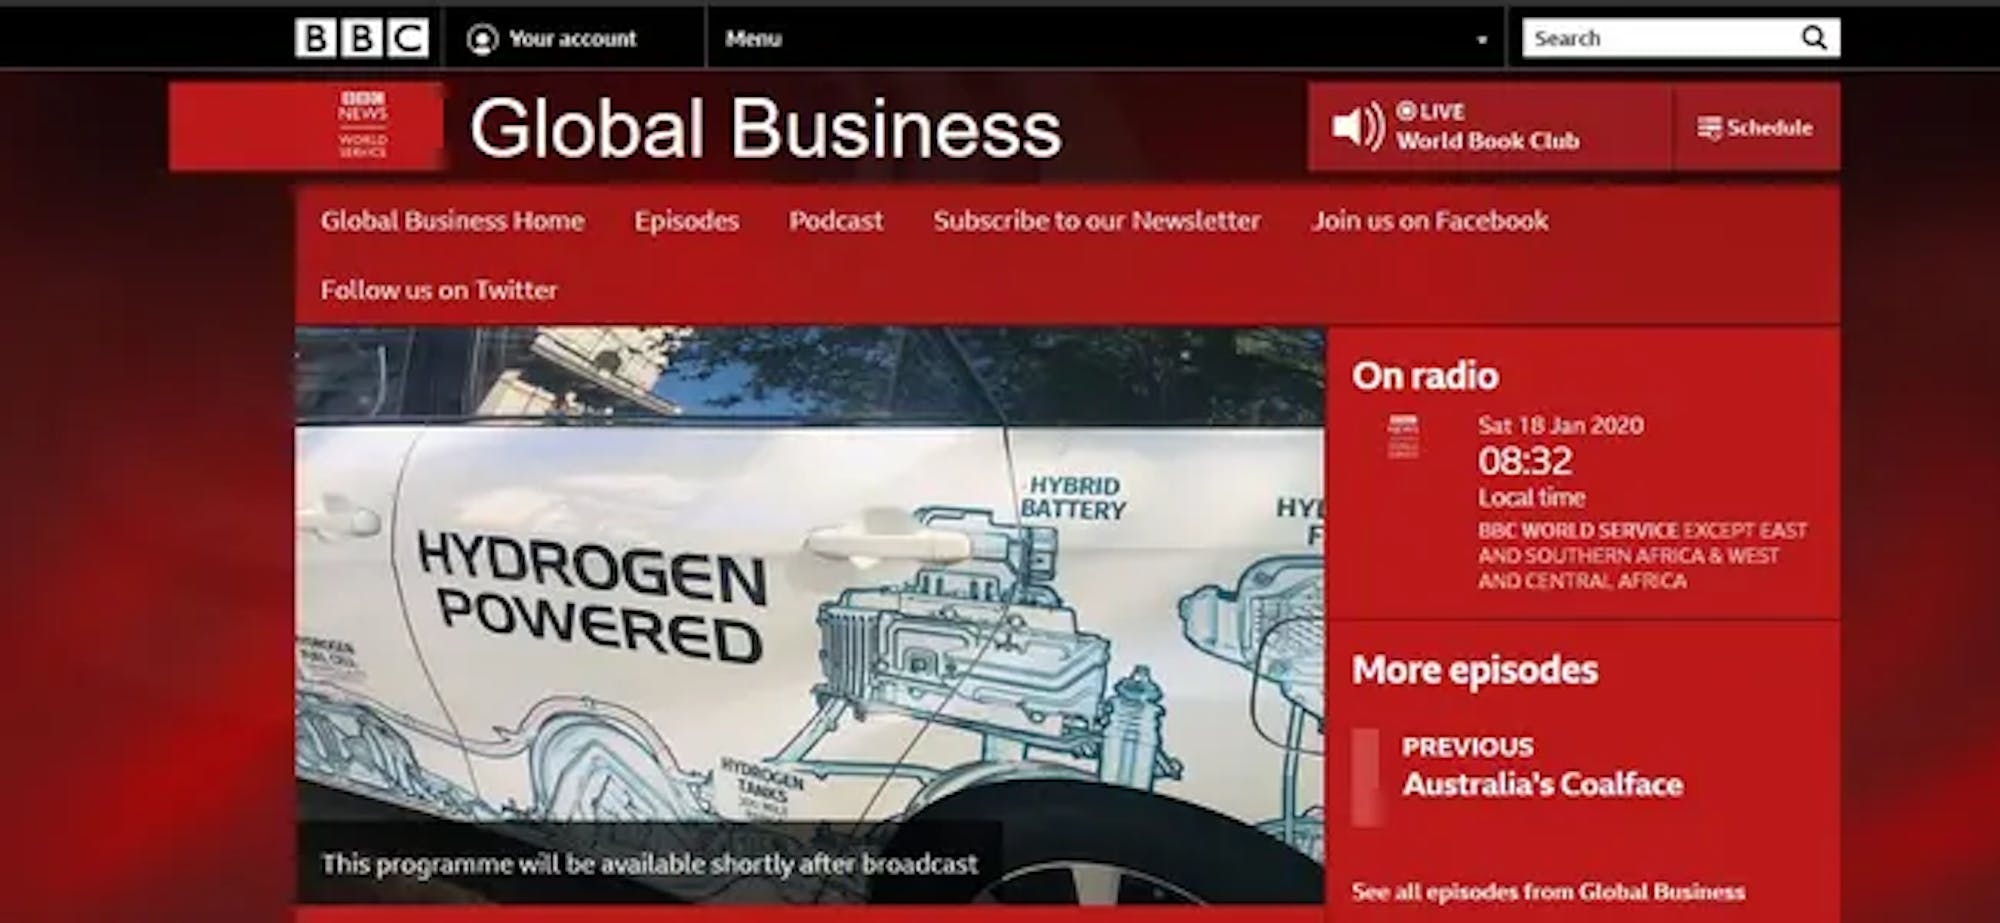This screenshot has height=923, width=2000.
Task: Click the live radio speaker icon
Action: point(1358,127)
